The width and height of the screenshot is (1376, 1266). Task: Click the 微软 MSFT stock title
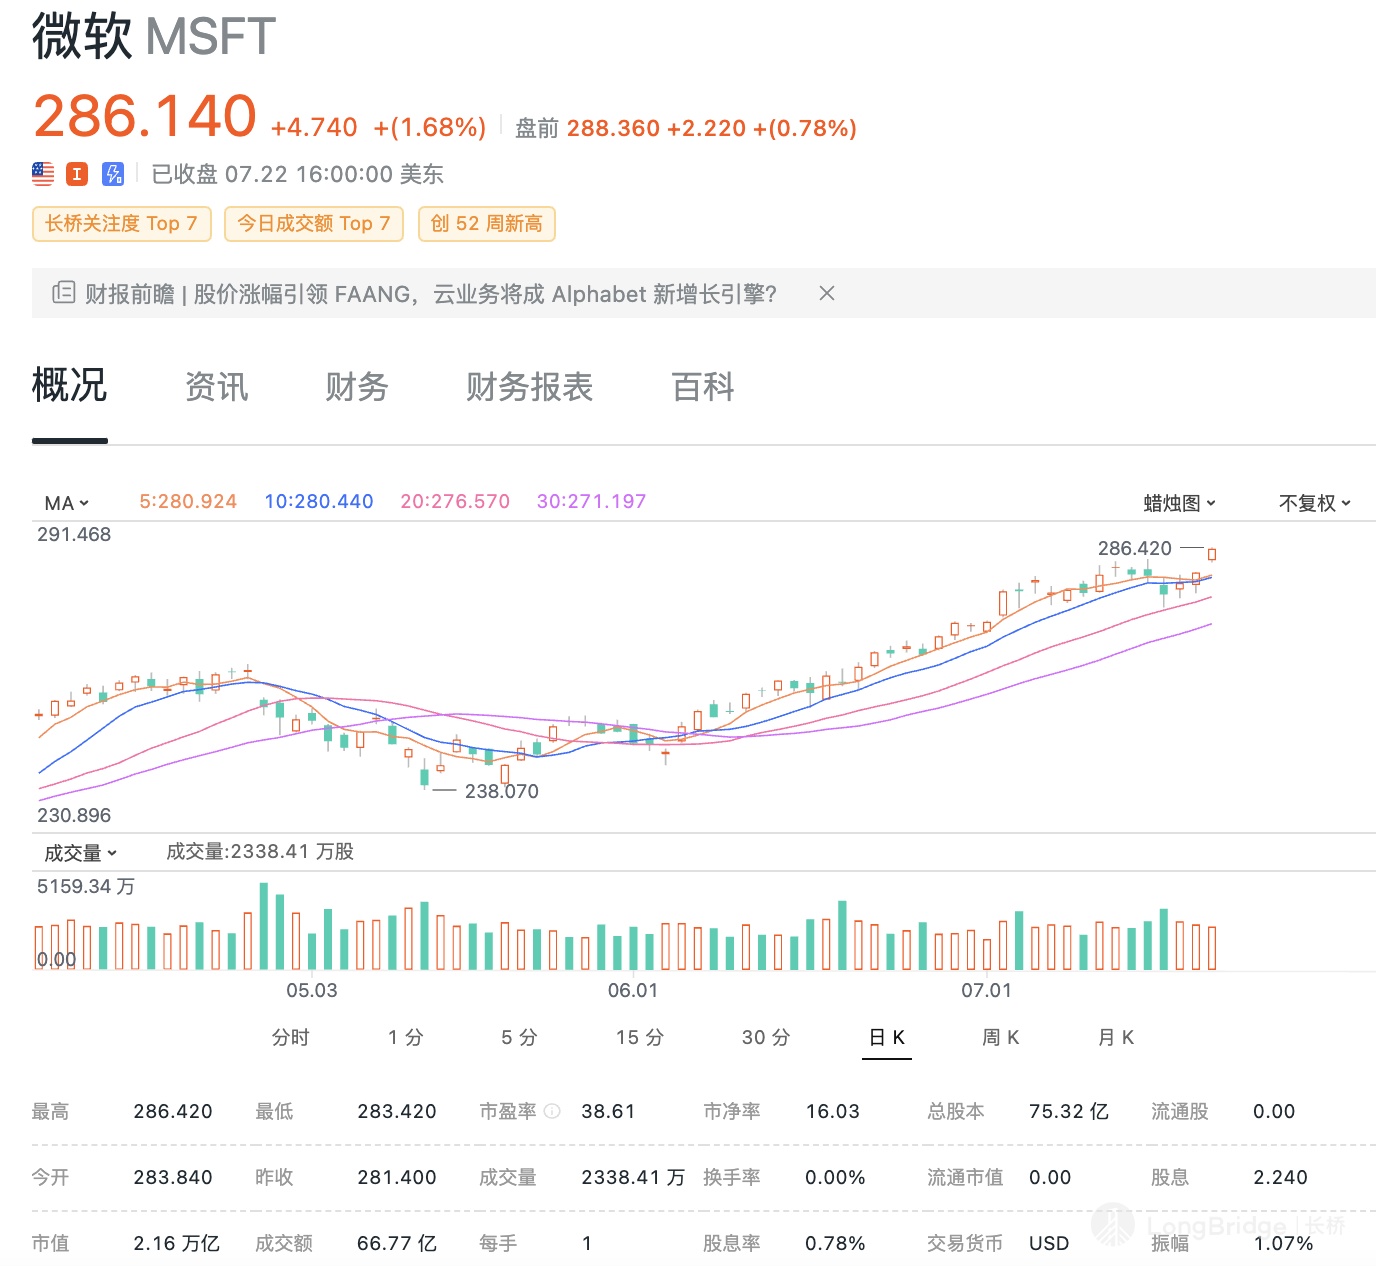[154, 36]
